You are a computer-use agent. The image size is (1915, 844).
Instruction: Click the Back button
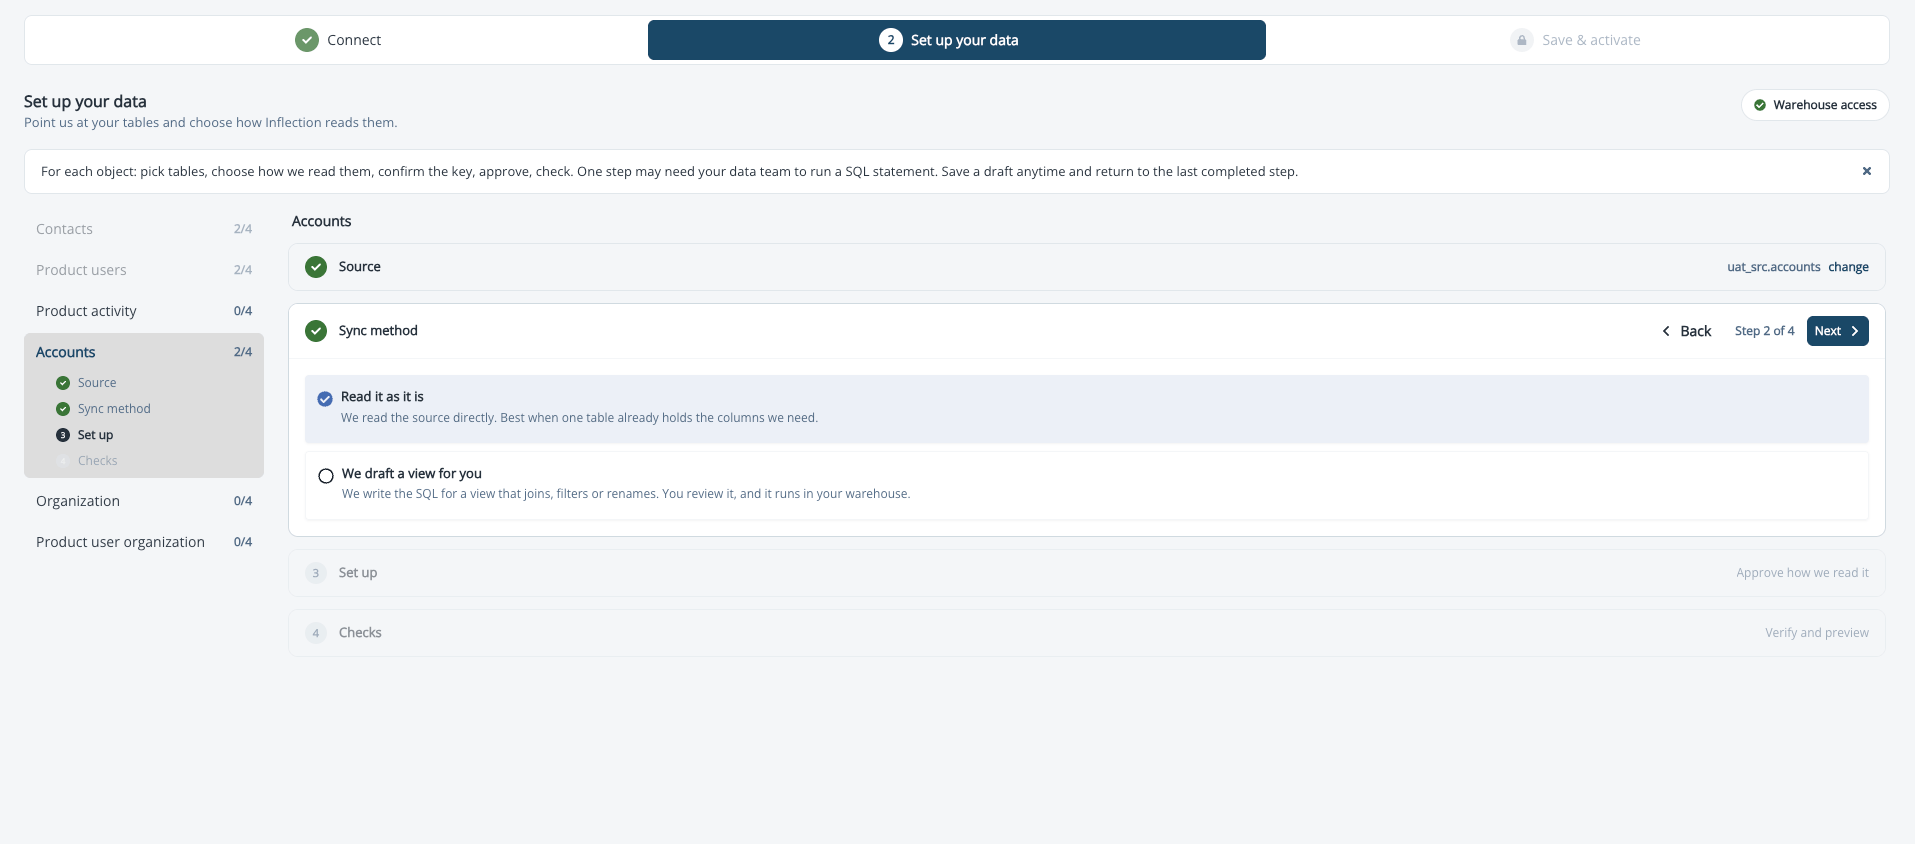point(1687,331)
